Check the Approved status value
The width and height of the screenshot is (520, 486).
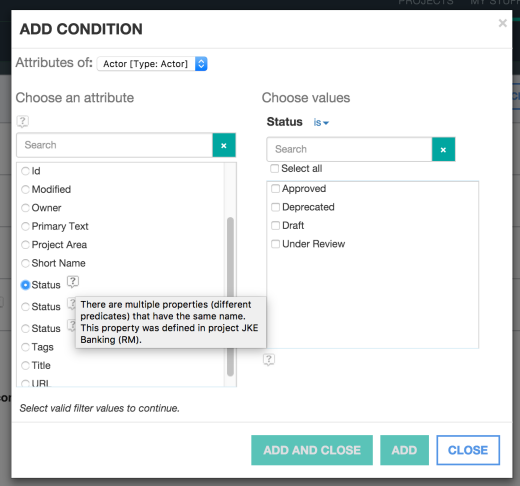pyautogui.click(x=275, y=189)
